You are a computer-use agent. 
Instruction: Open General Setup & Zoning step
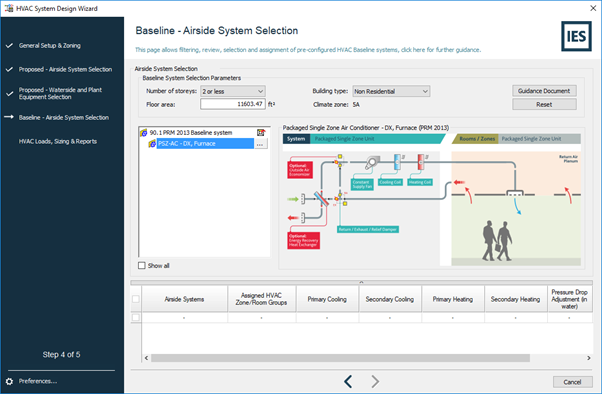[x=50, y=46]
